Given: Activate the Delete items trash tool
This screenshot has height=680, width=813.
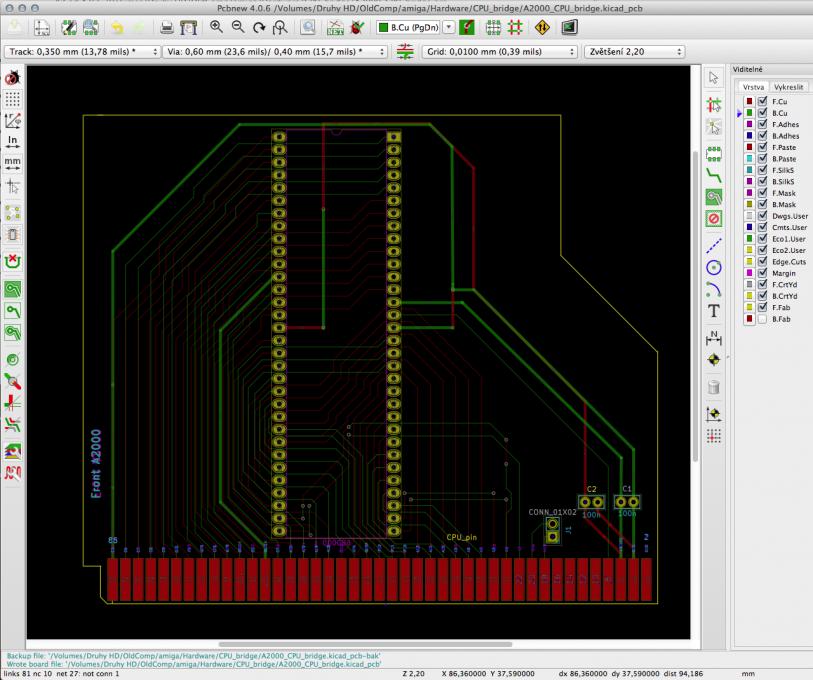Looking at the screenshot, I should pos(714,387).
